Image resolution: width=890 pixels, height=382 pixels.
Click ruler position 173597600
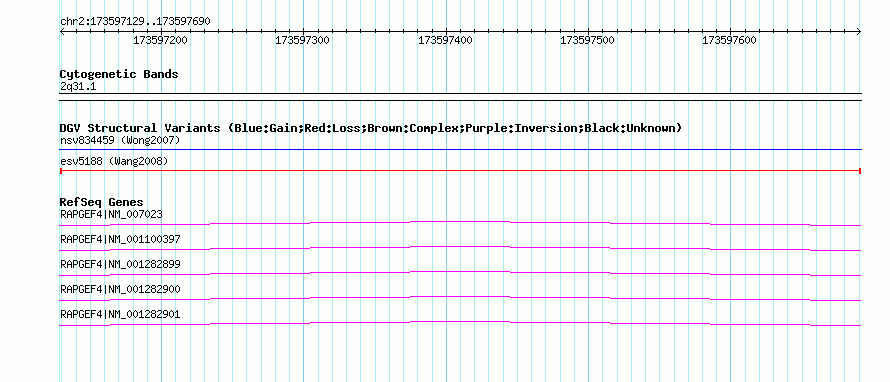[x=729, y=40]
